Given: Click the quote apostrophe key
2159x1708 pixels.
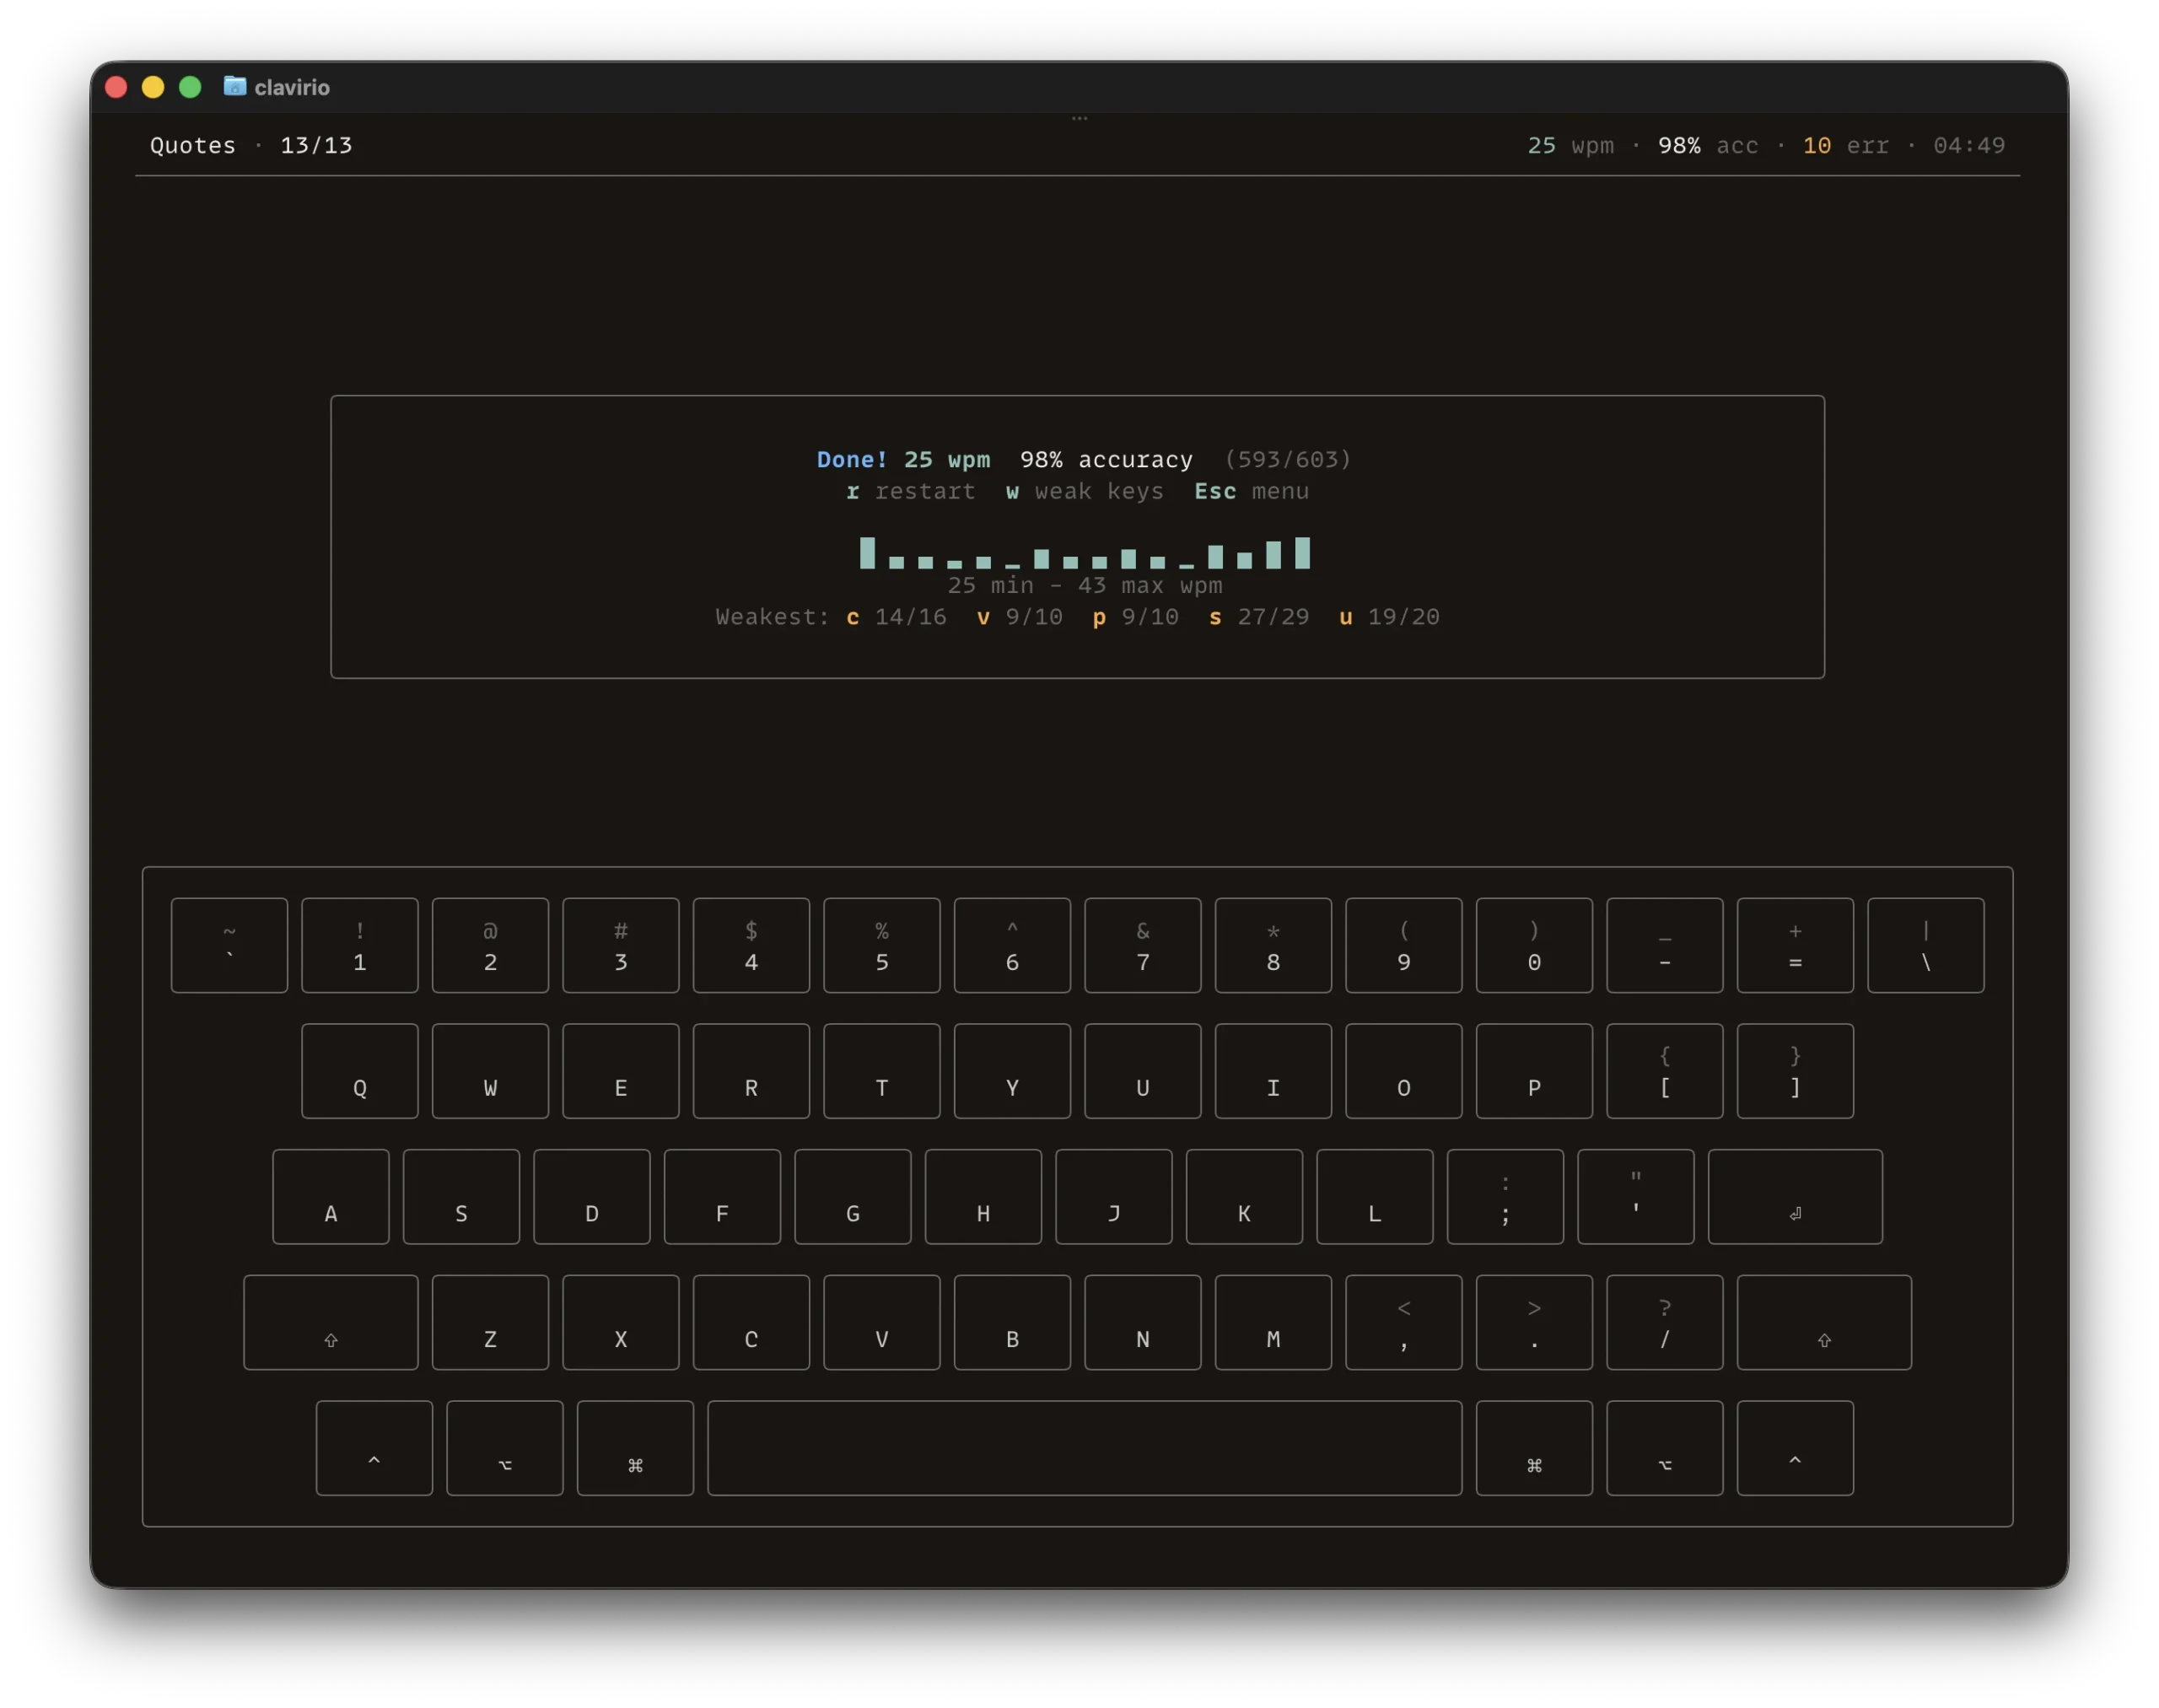Looking at the screenshot, I should pyautogui.click(x=1635, y=1196).
